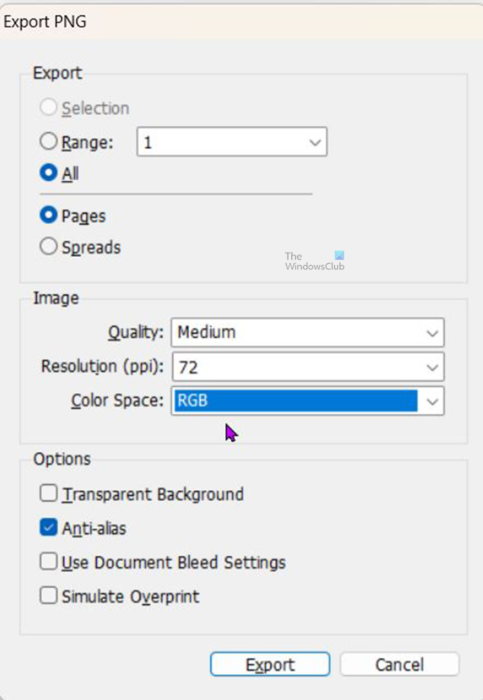
Task: Click the Spreads label text
Action: [91, 248]
